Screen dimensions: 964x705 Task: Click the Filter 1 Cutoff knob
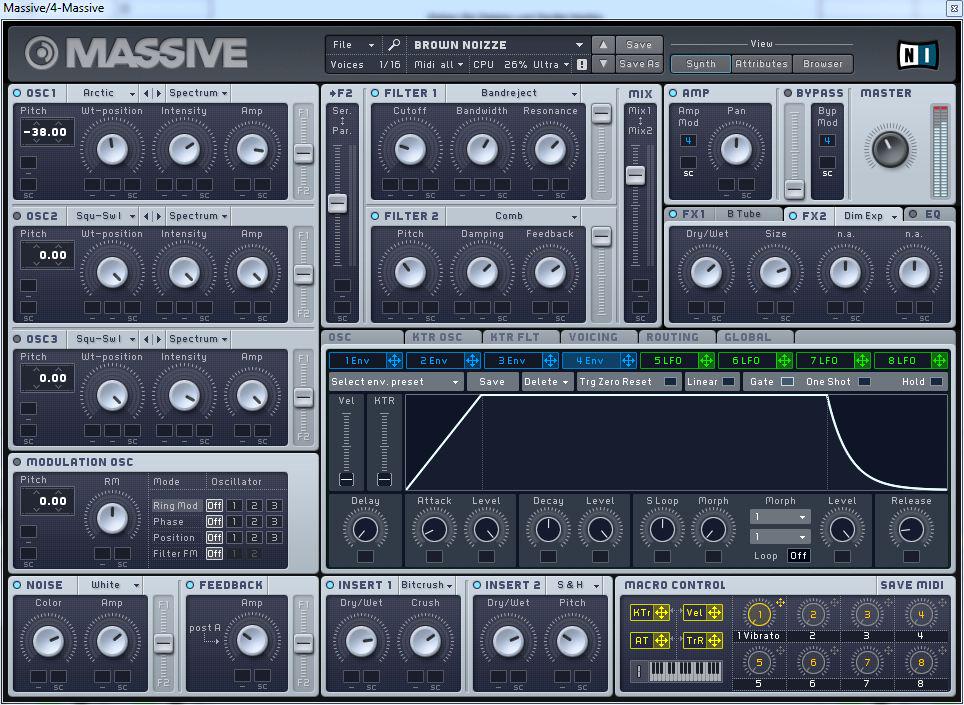[x=410, y=149]
